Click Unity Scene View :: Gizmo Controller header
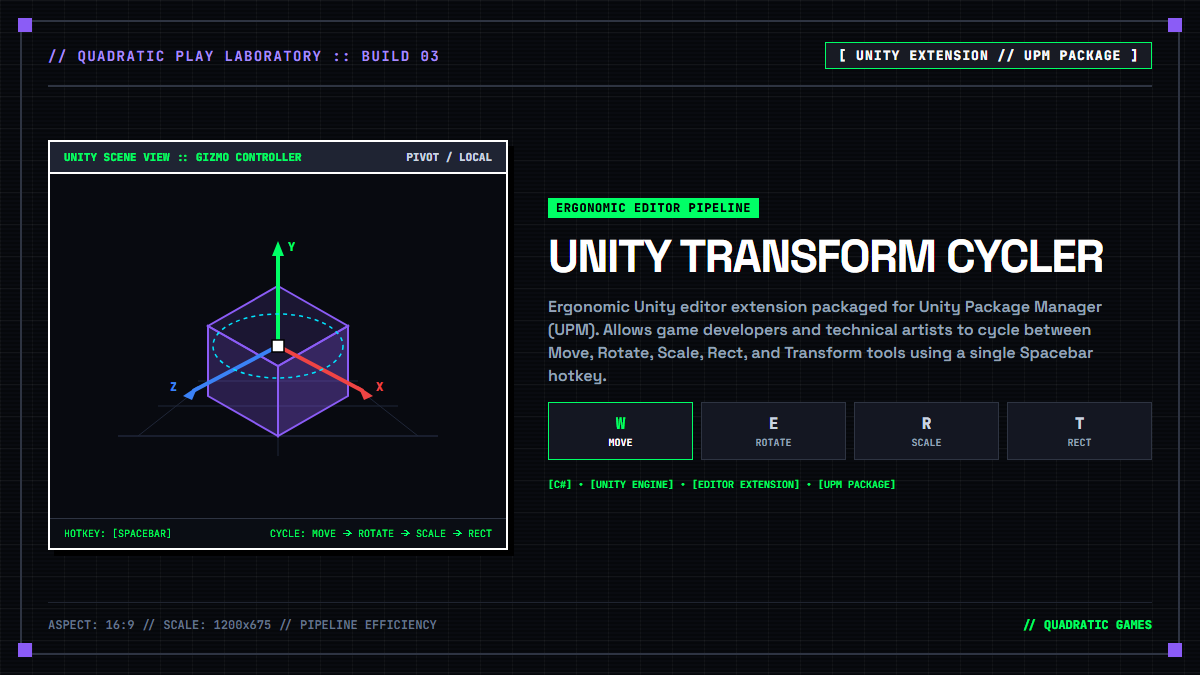Screen dimensions: 1200x675 tap(183, 157)
